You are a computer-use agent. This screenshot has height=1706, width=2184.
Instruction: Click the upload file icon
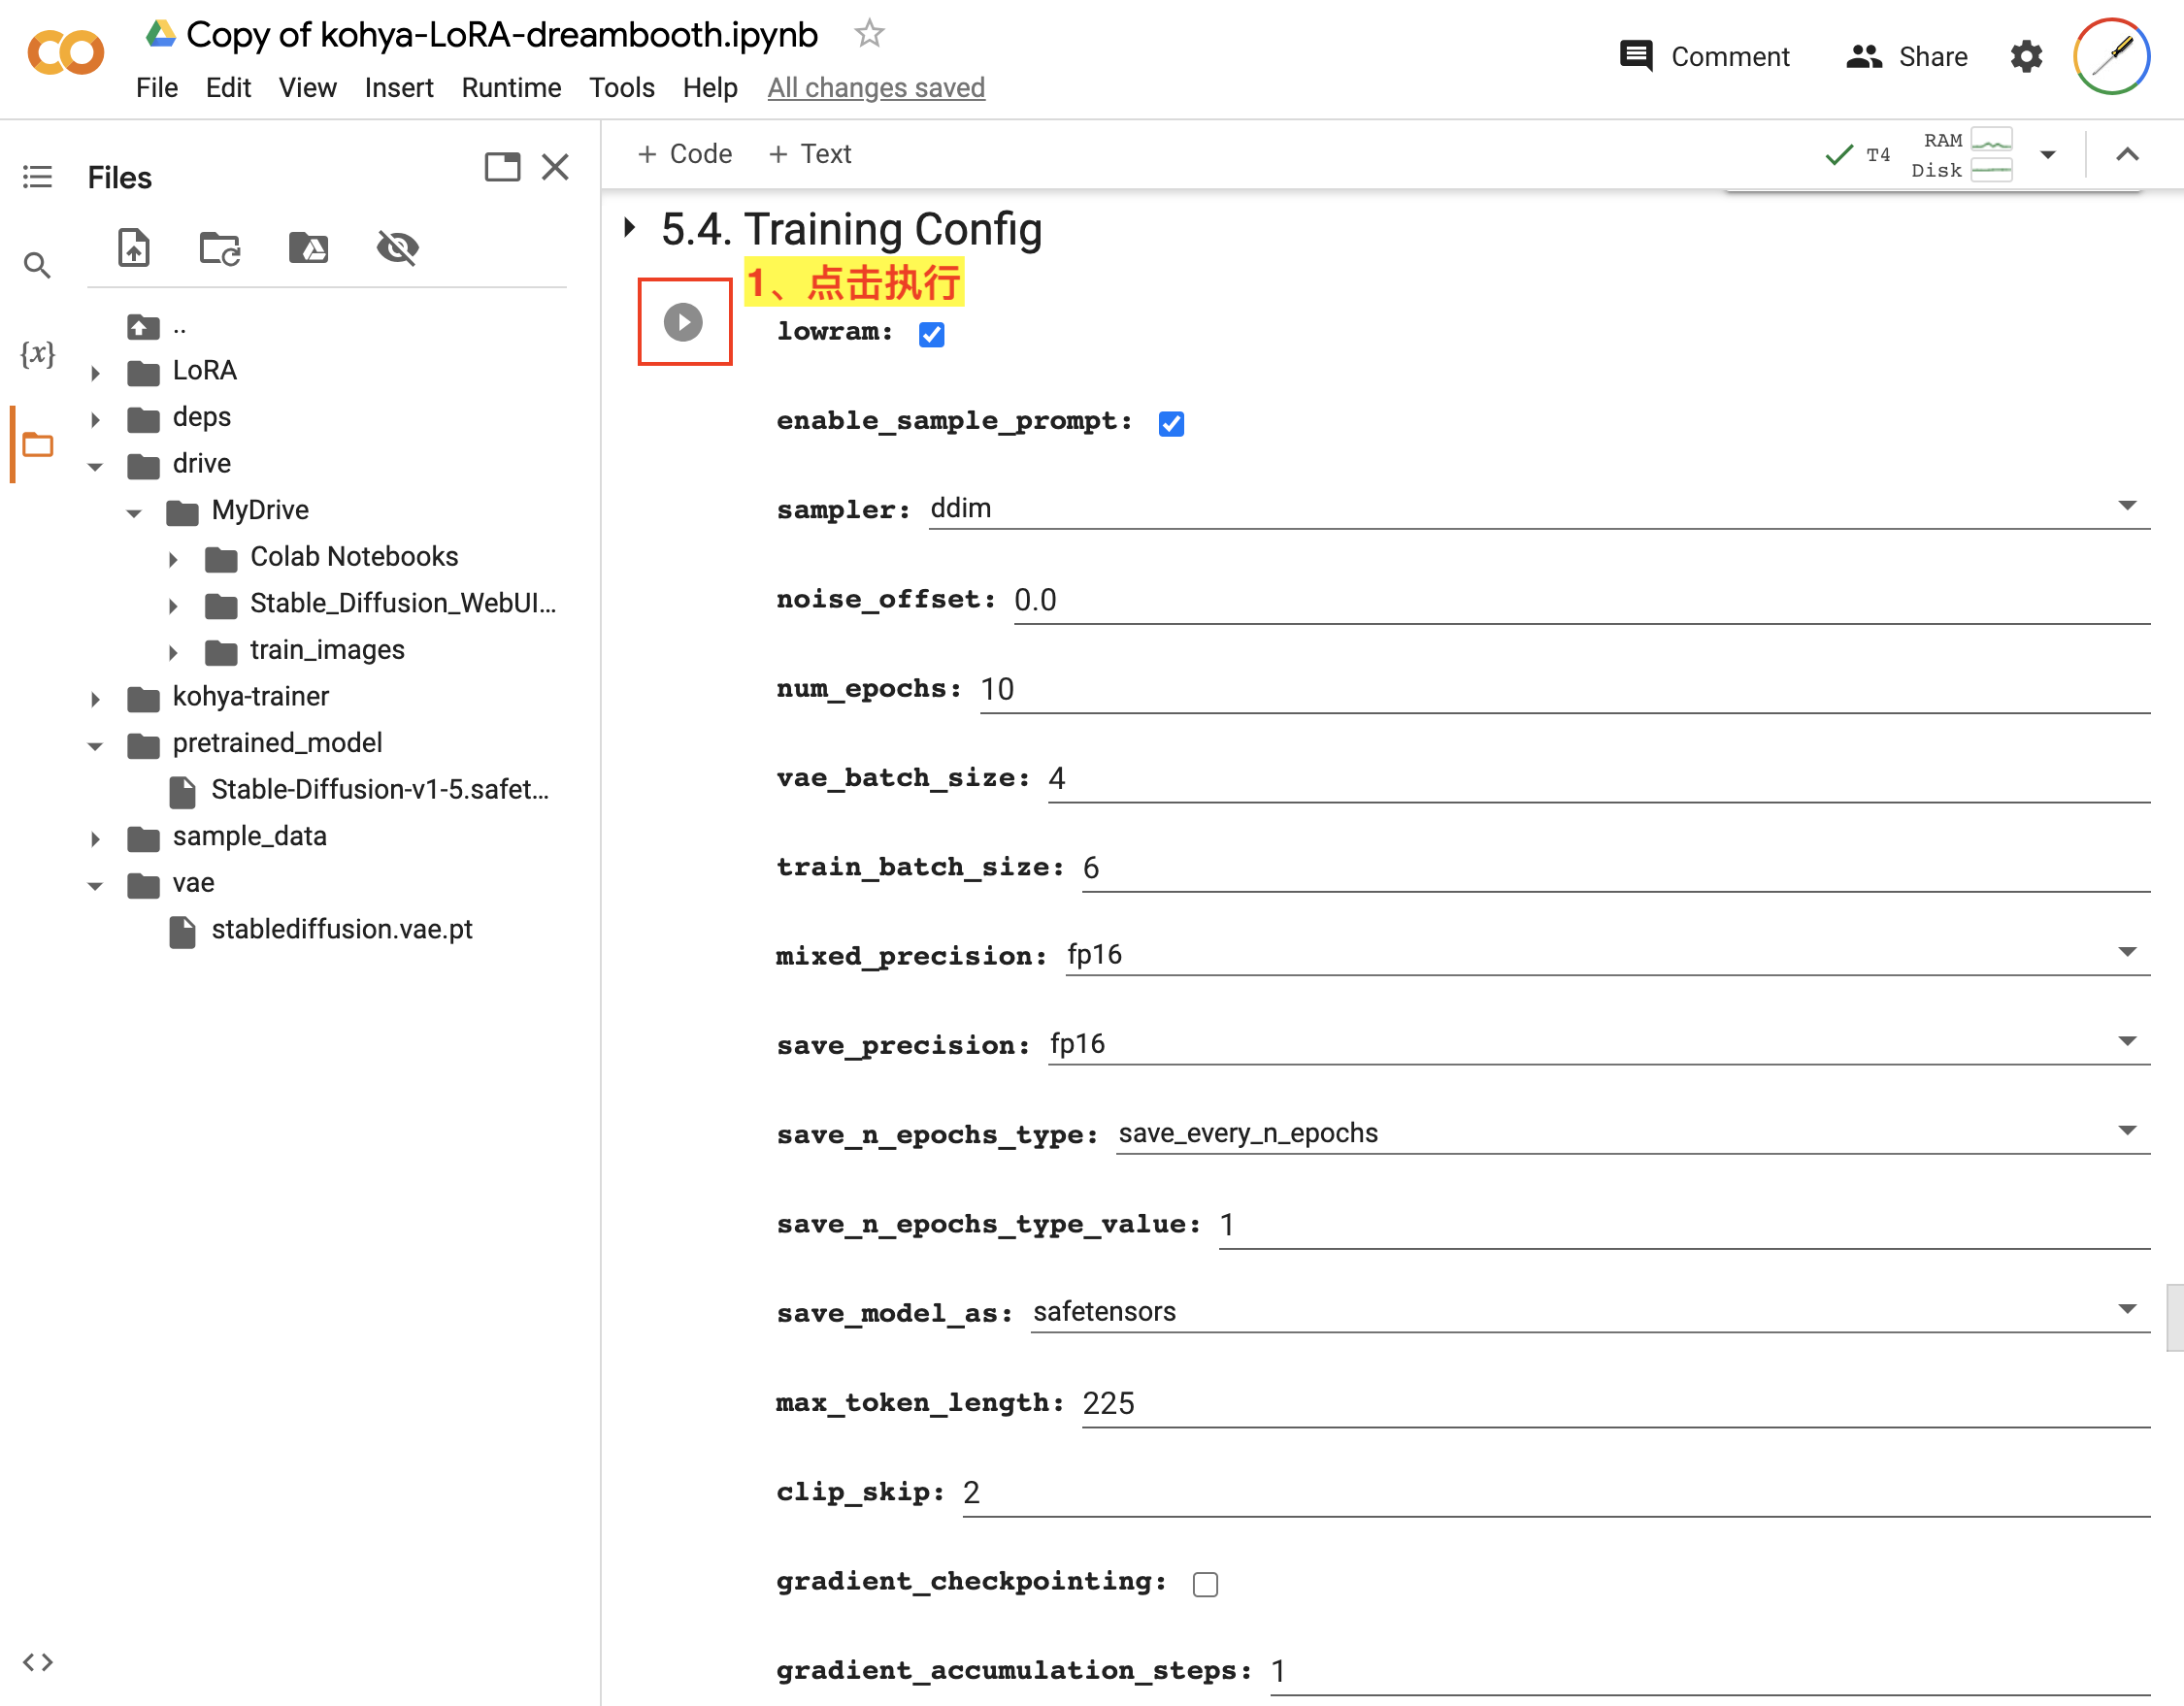click(x=134, y=247)
